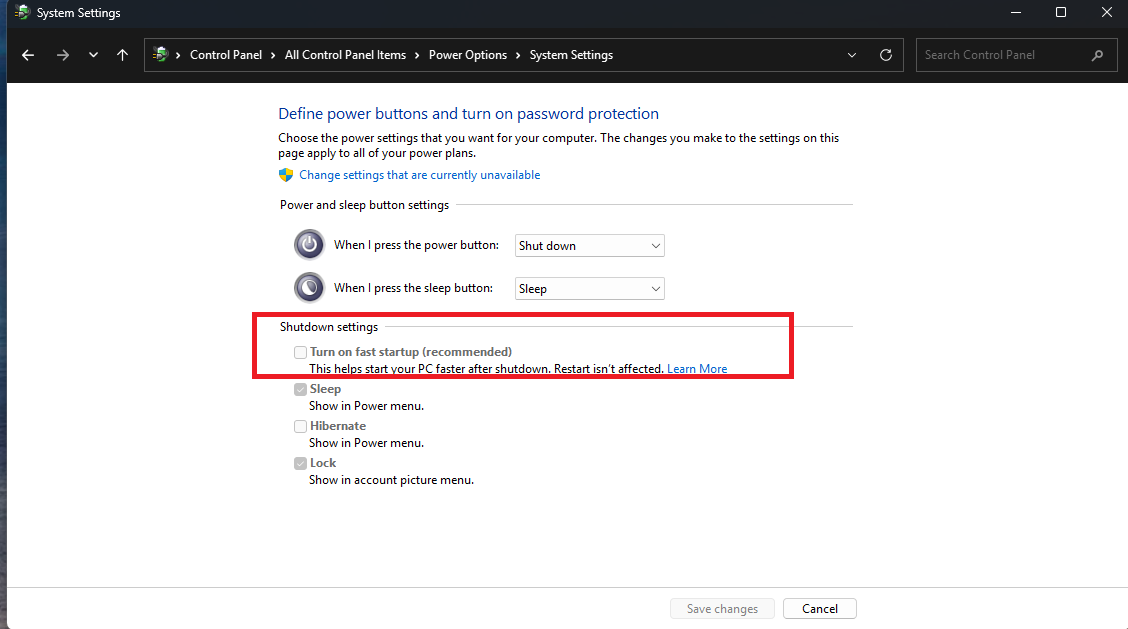
Task: Expand chevron after All Control Panel Items
Action: pyautogui.click(x=417, y=55)
